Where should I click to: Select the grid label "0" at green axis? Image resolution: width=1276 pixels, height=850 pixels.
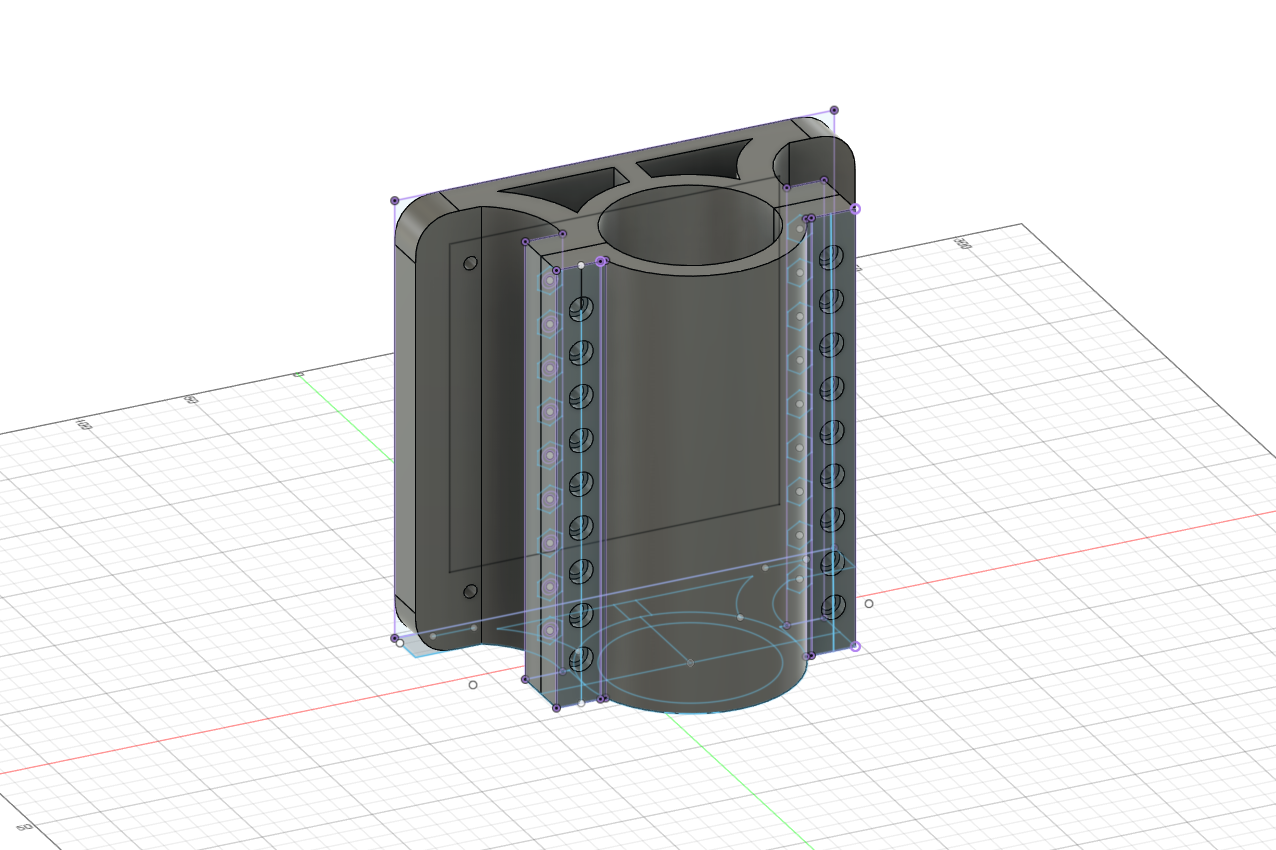pyautogui.click(x=297, y=374)
